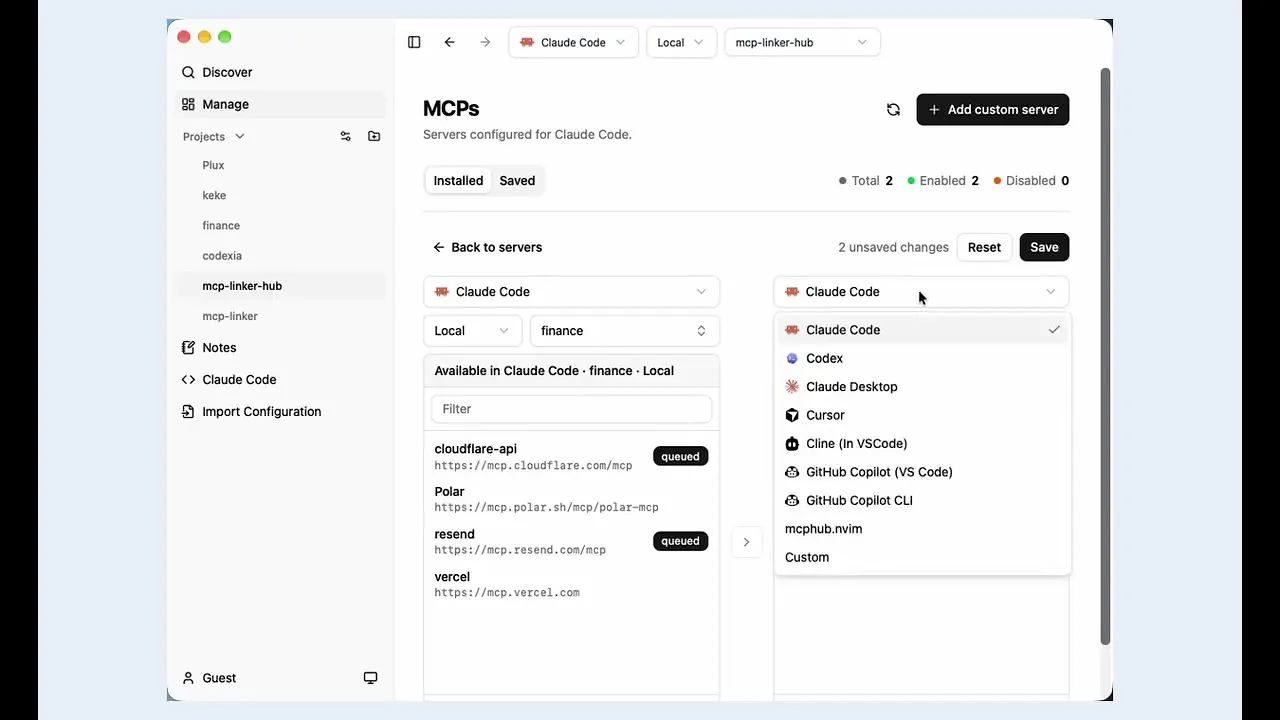Open Import Configuration
This screenshot has height=720, width=1280.
pyautogui.click(x=280, y=412)
